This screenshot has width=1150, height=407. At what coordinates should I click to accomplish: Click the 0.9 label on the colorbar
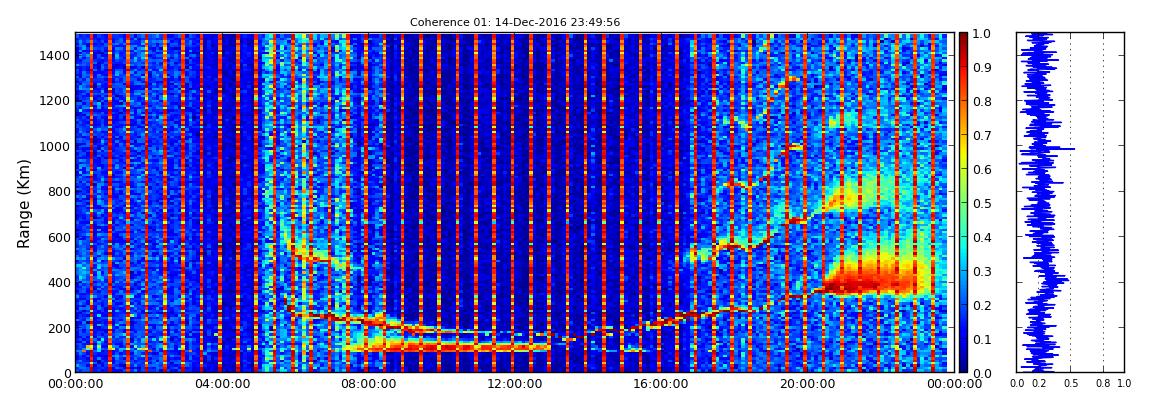(984, 67)
